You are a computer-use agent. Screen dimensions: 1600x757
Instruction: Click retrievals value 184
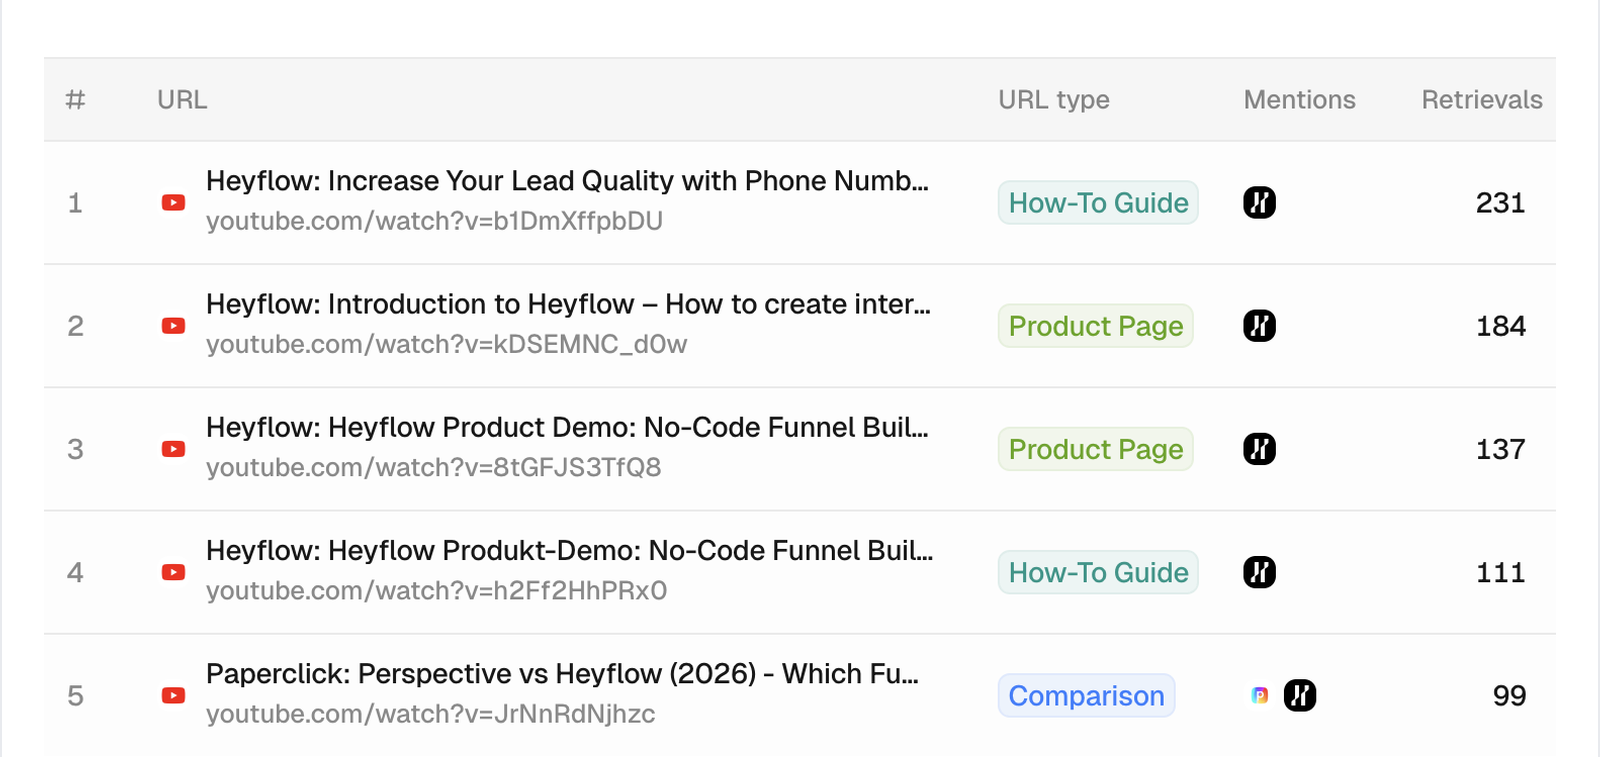point(1500,326)
